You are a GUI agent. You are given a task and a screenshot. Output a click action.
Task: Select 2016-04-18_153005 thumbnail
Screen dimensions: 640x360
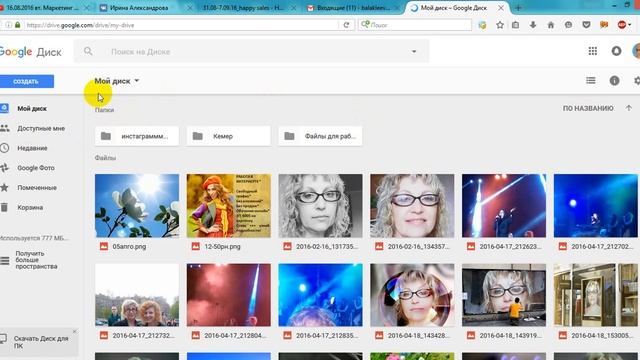pyautogui.click(x=596, y=295)
